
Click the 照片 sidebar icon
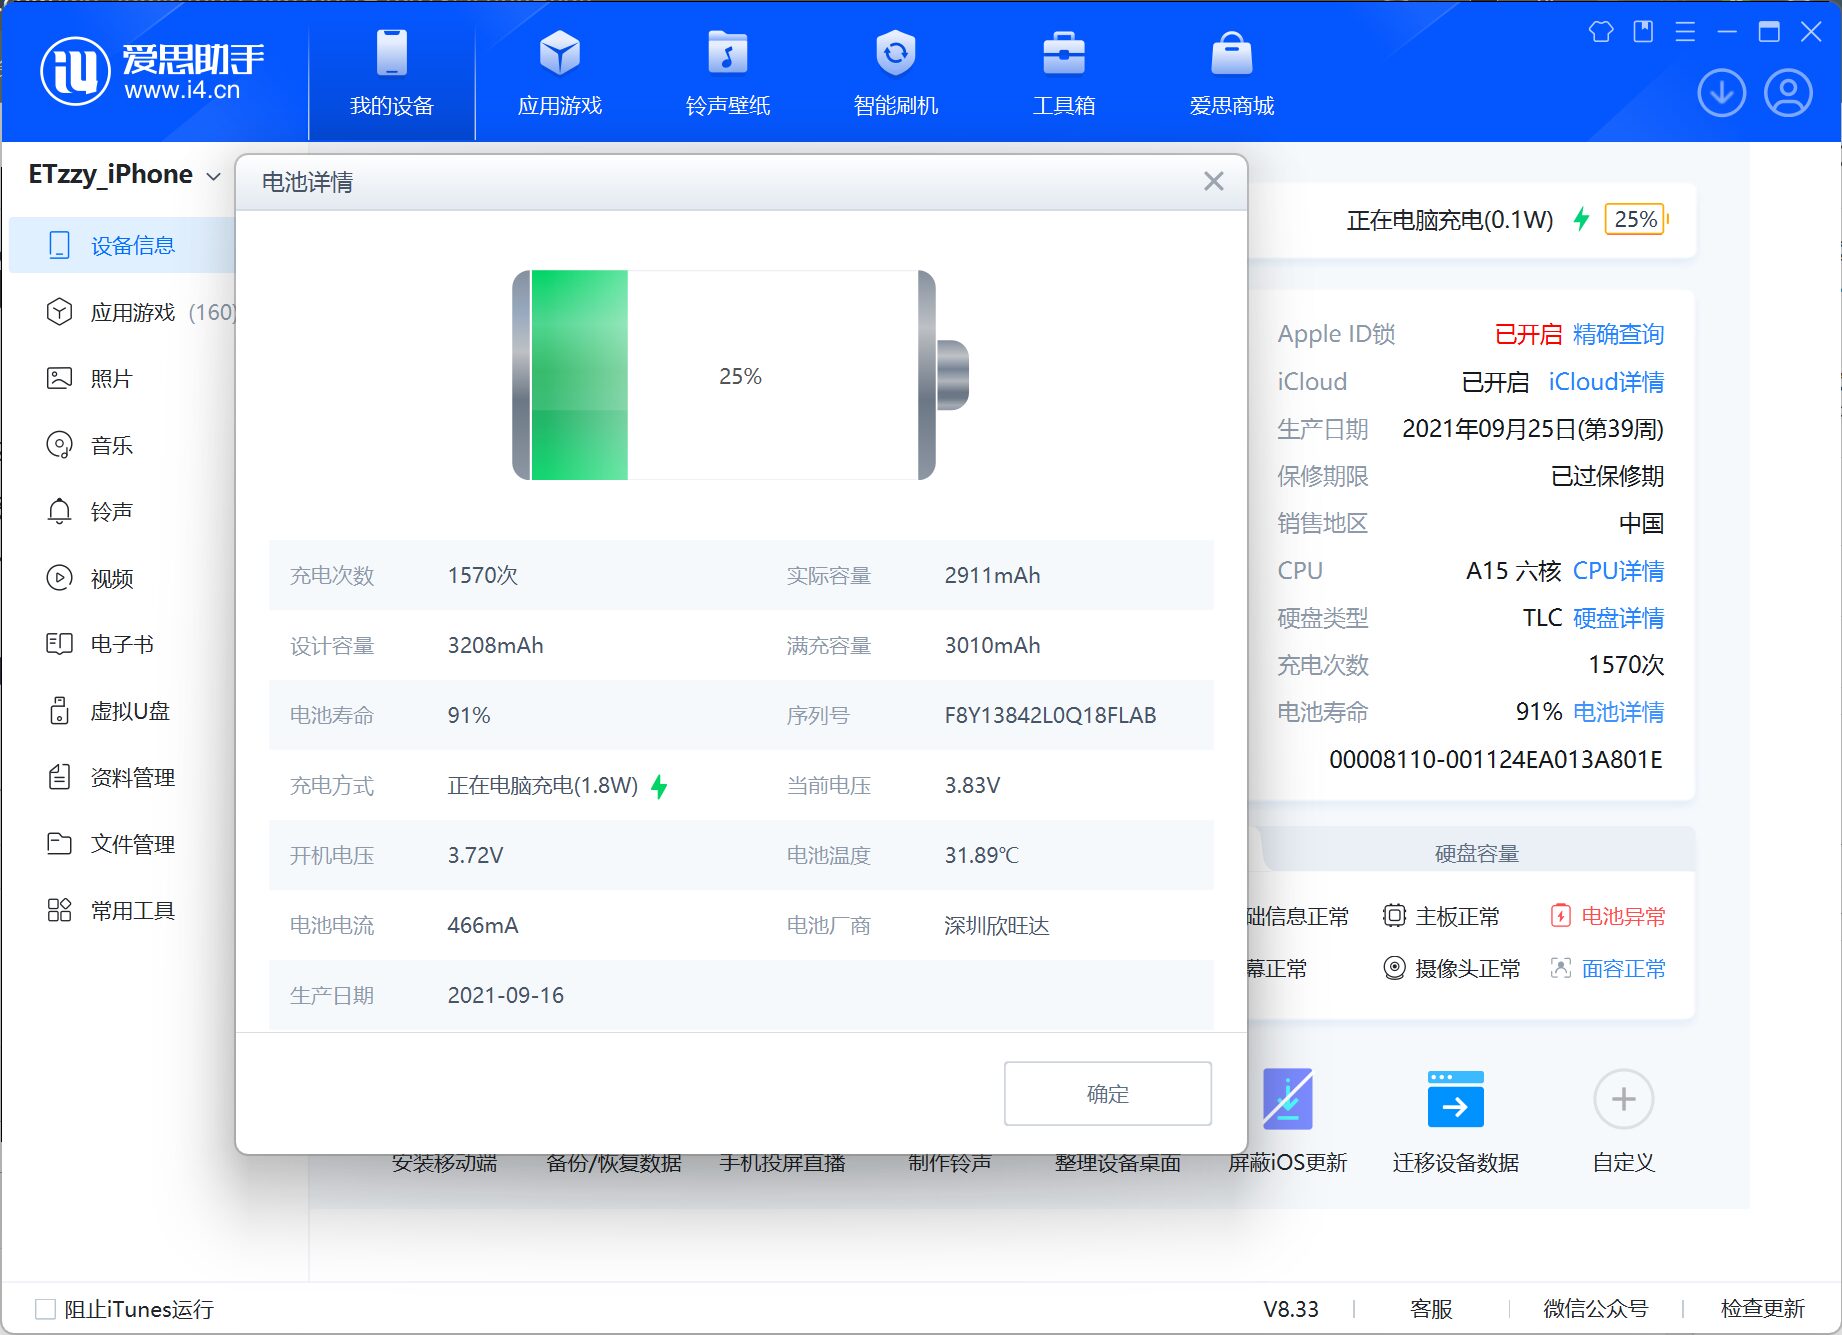[x=59, y=378]
